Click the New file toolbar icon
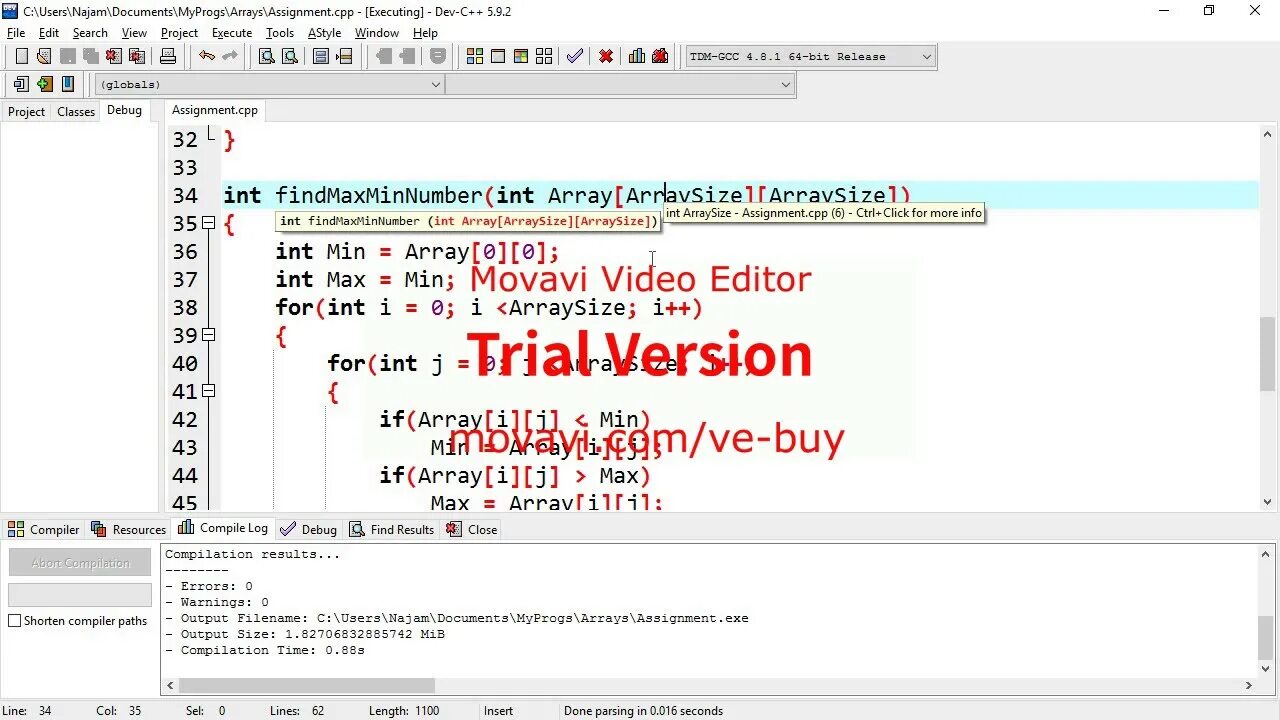The image size is (1280, 720). pos(21,56)
